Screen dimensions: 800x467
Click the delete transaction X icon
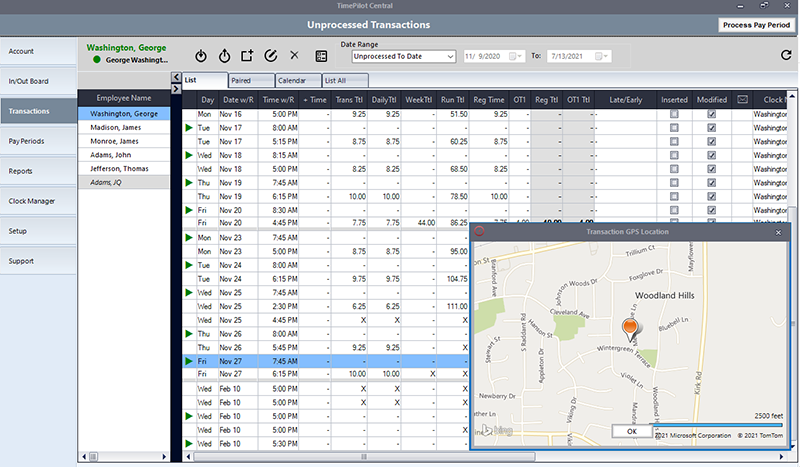(293, 56)
